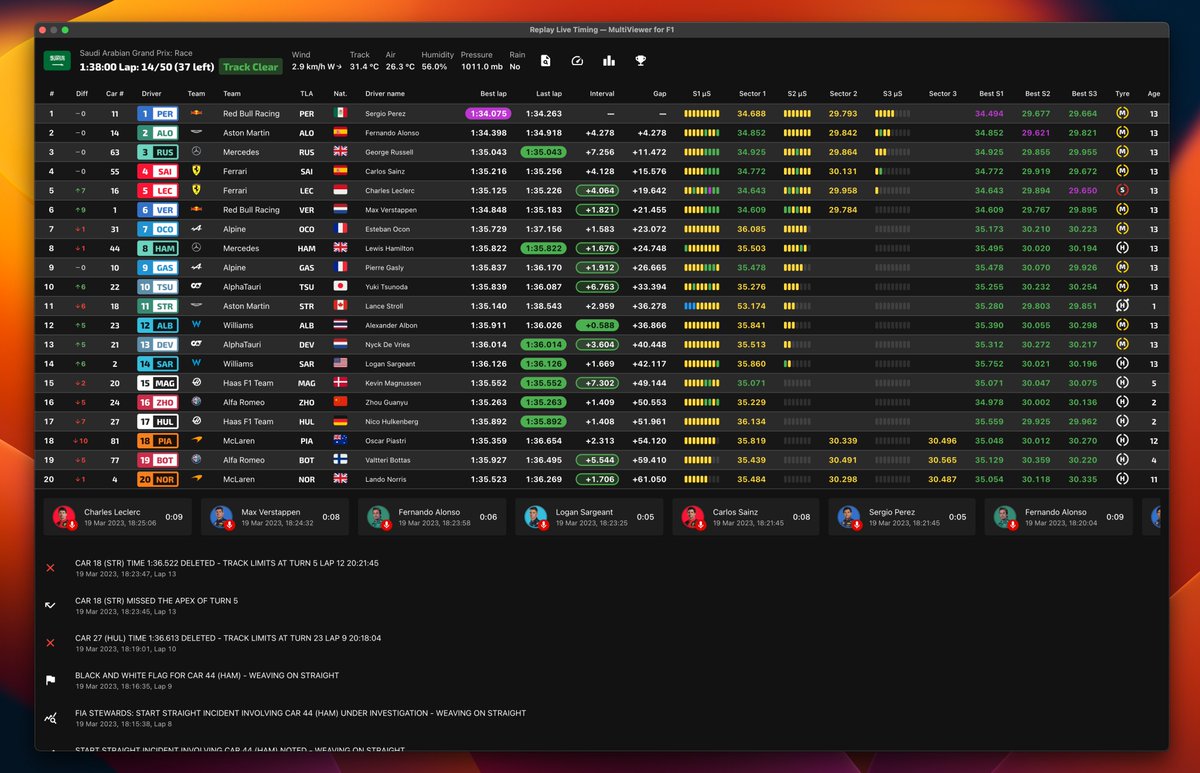Viewport: 1200px width, 773px height.
Task: Click Leclerc purple Best S3 29.650
Action: (1084, 191)
